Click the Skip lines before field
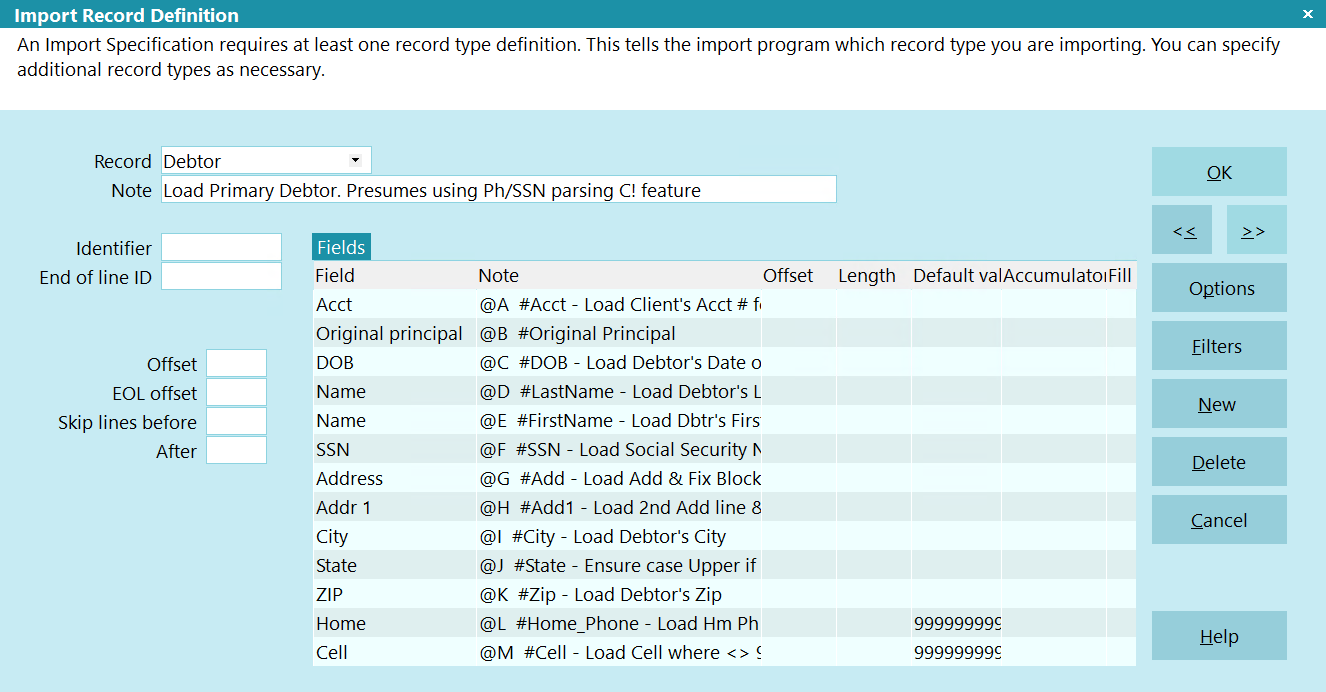Viewport: 1326px width, 692px height. [x=236, y=422]
